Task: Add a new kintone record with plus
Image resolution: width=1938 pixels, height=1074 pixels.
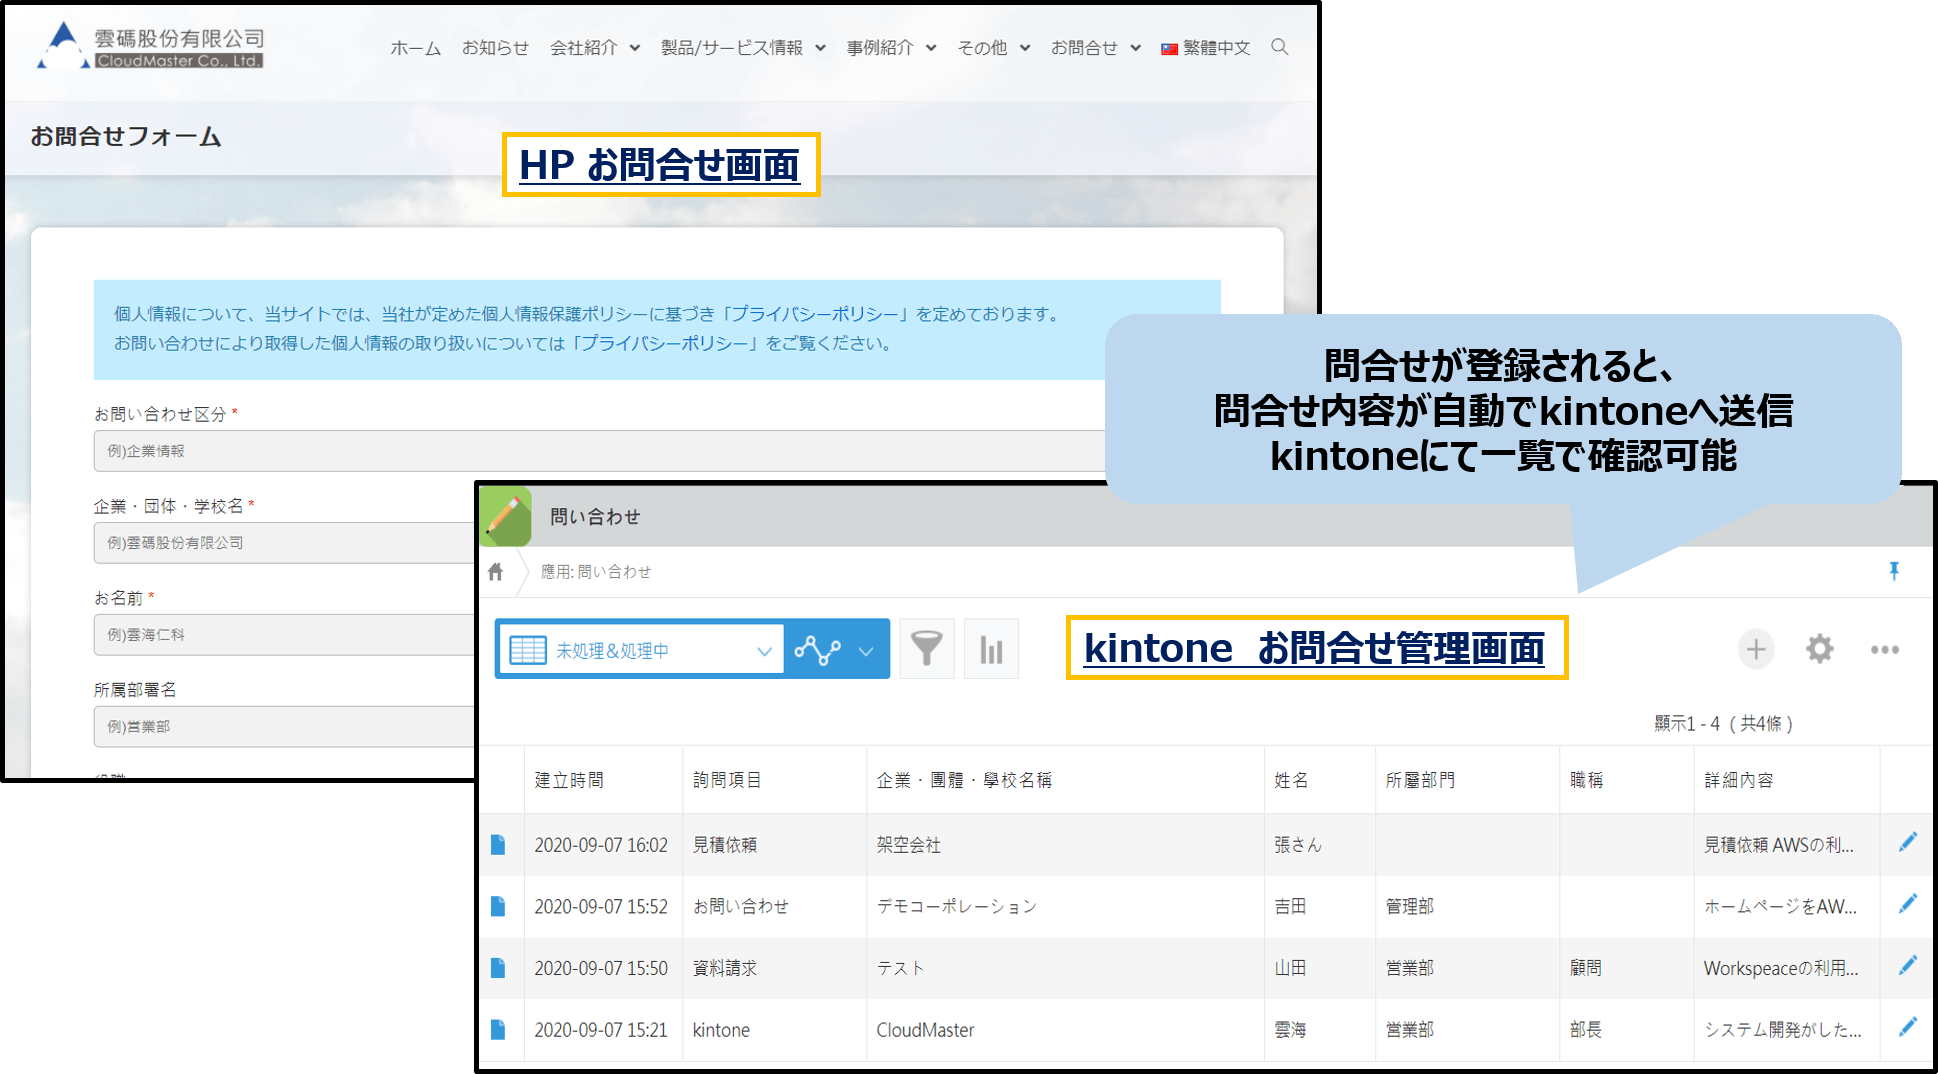Action: tap(1756, 649)
